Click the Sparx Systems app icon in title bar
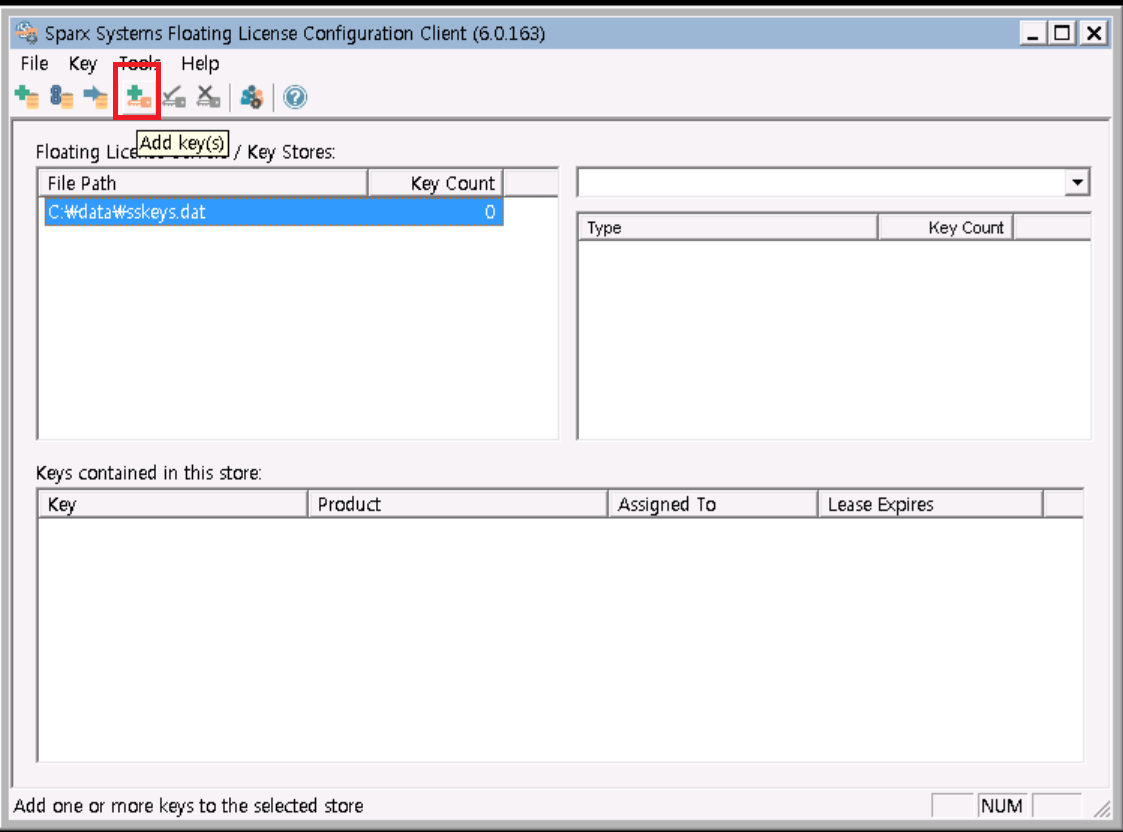The image size is (1123, 832). [26, 33]
